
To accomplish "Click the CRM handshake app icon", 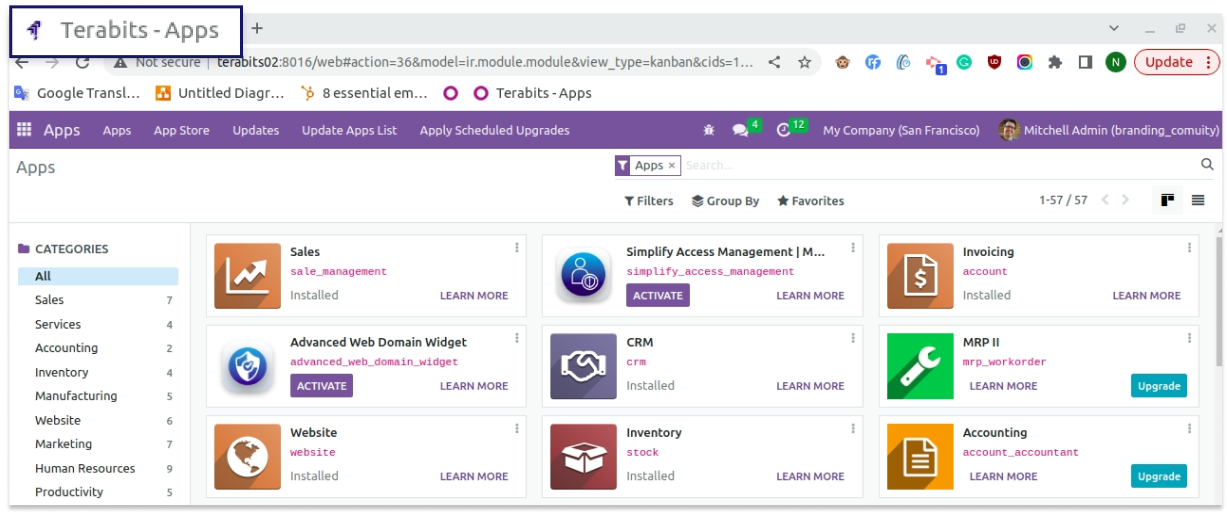I will (x=583, y=366).
